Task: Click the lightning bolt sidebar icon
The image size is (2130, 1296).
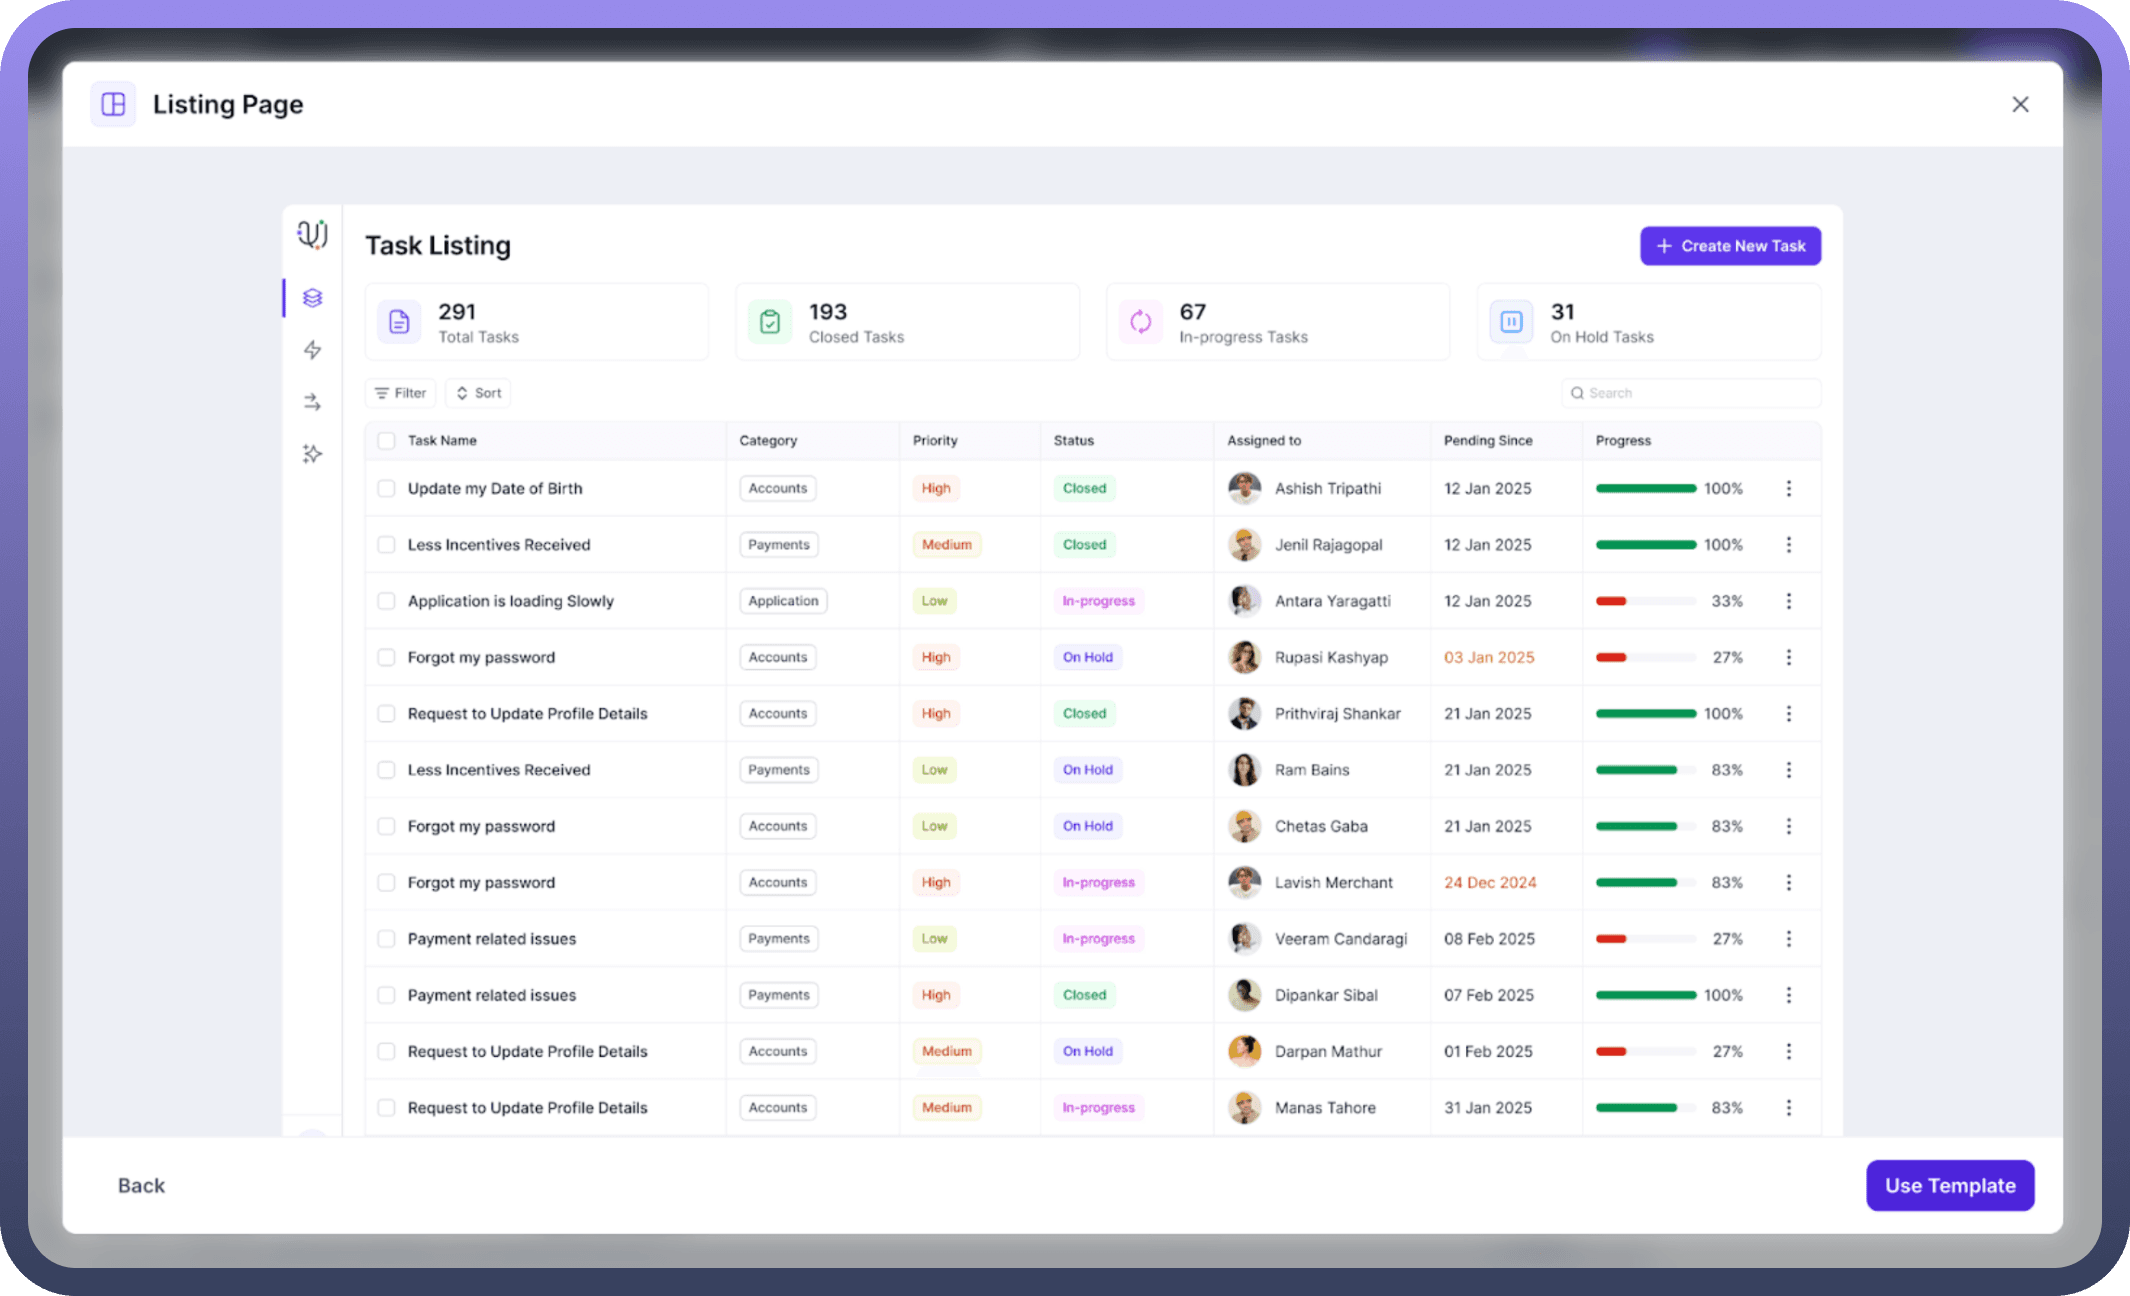Action: (312, 350)
